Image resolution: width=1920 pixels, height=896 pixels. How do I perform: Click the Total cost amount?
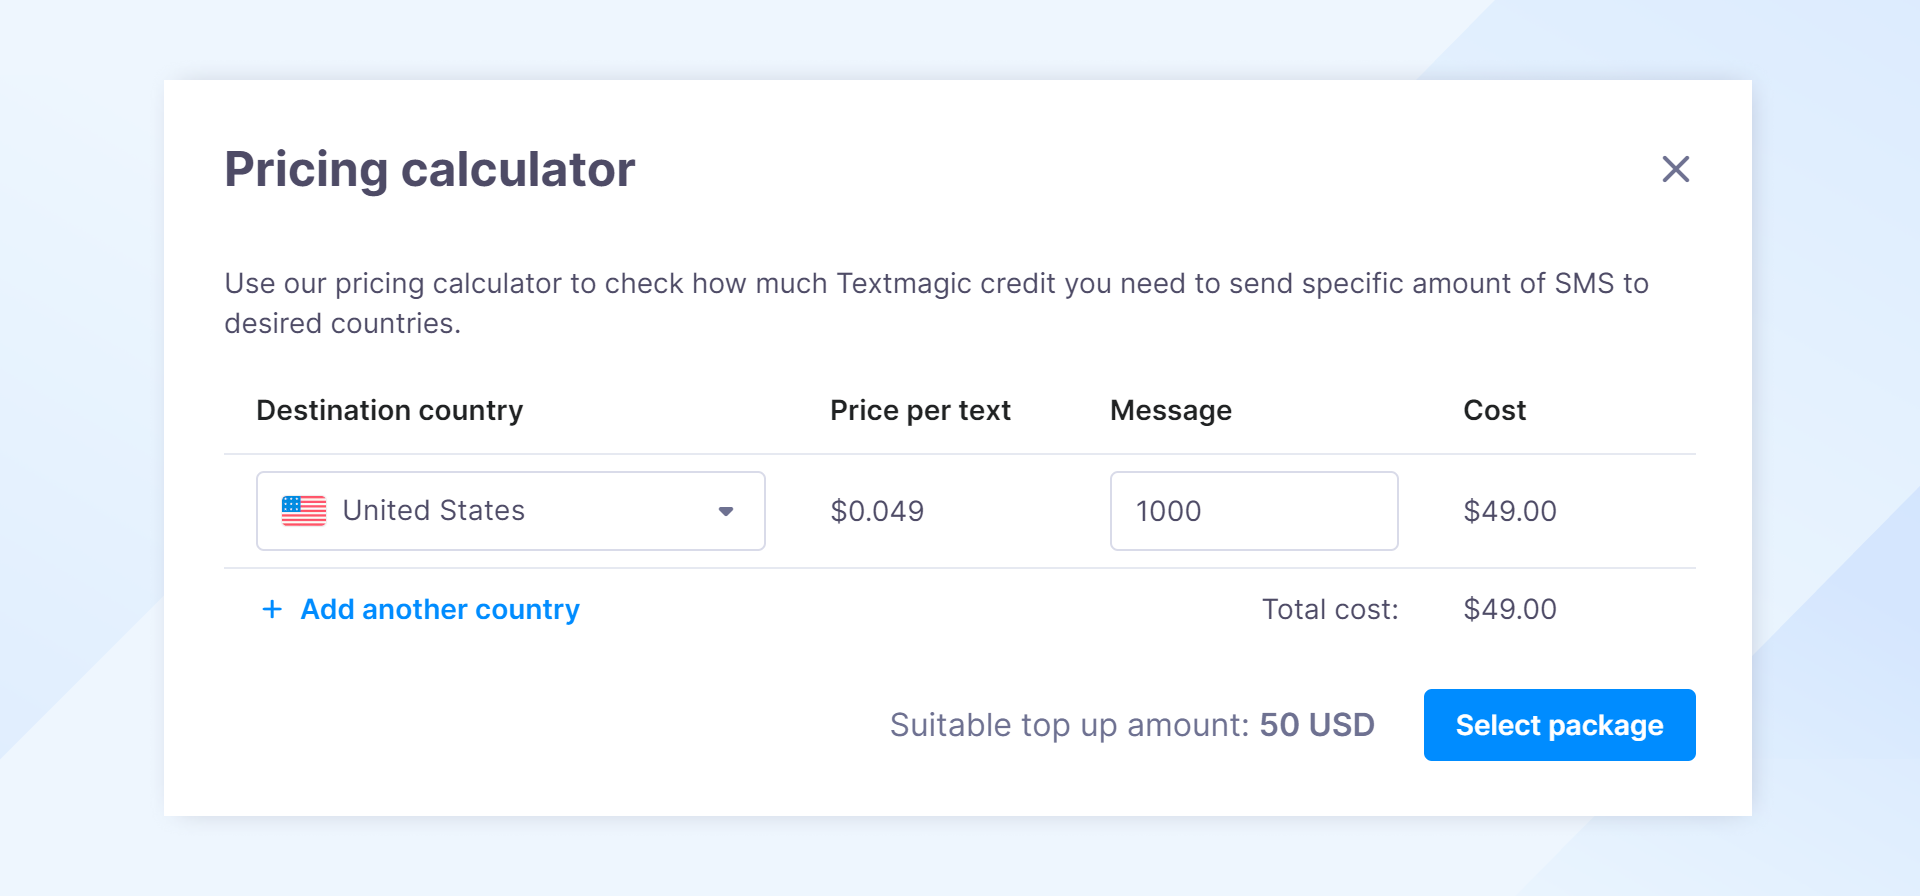pos(1510,609)
